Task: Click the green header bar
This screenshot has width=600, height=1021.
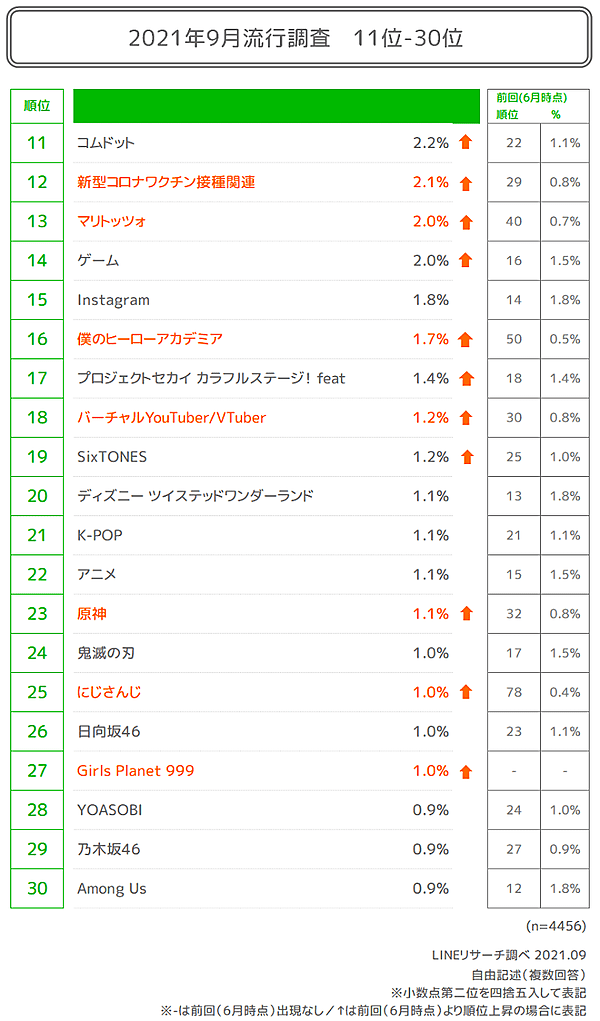Action: pyautogui.click(x=276, y=106)
